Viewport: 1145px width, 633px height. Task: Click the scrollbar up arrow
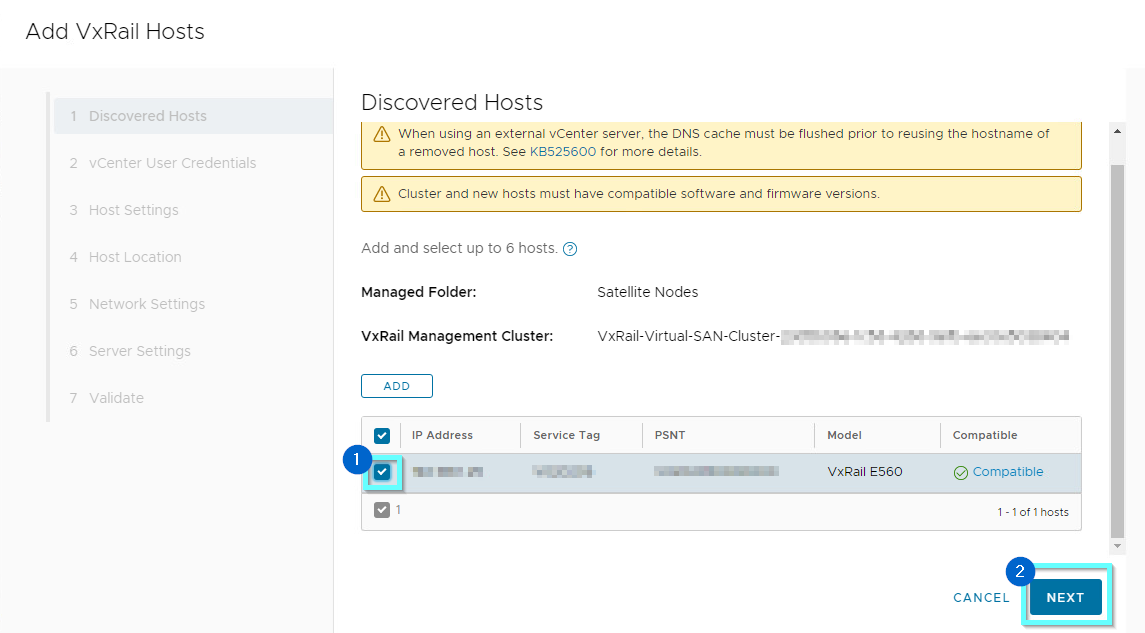[x=1117, y=131]
